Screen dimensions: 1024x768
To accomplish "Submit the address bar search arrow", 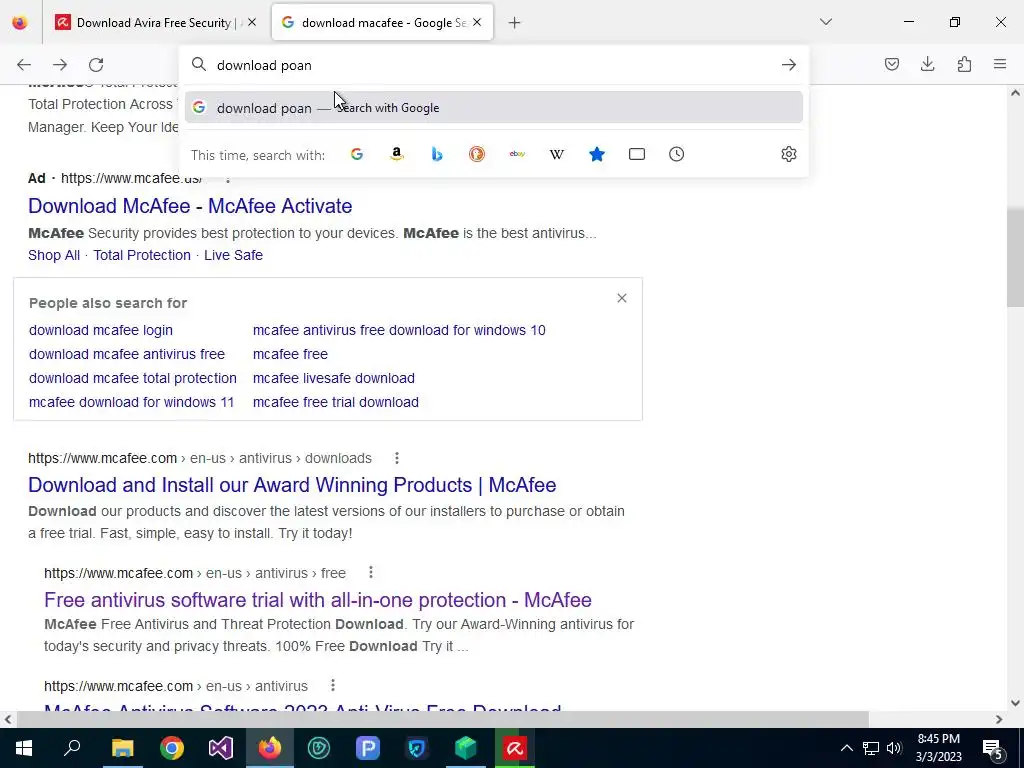I will click(x=789, y=65).
